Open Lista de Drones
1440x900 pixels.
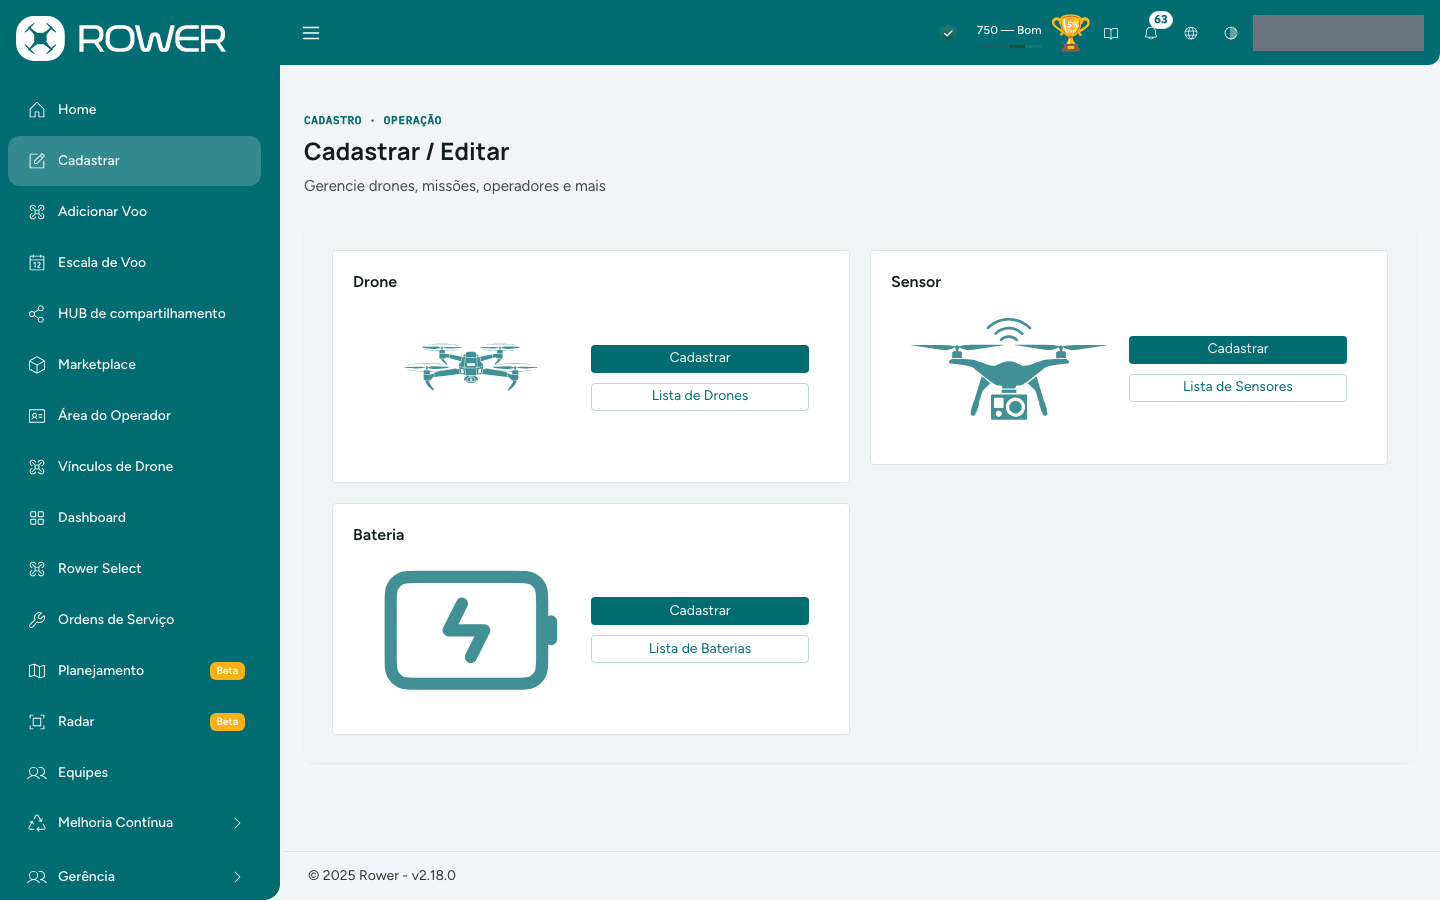pos(700,396)
